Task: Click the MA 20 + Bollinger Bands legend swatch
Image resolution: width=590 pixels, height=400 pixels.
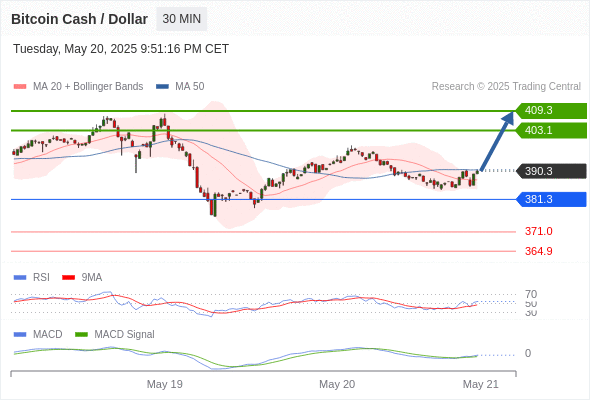Action: point(20,87)
